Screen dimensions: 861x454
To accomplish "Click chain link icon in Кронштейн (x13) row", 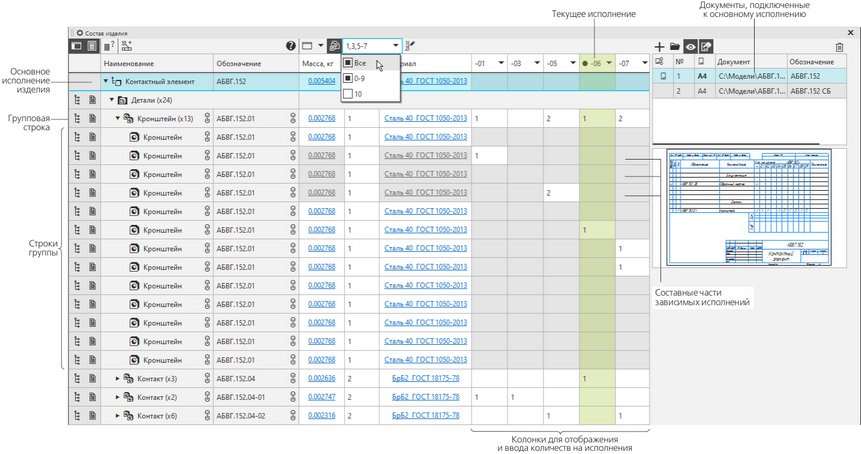I will click(x=207, y=118).
